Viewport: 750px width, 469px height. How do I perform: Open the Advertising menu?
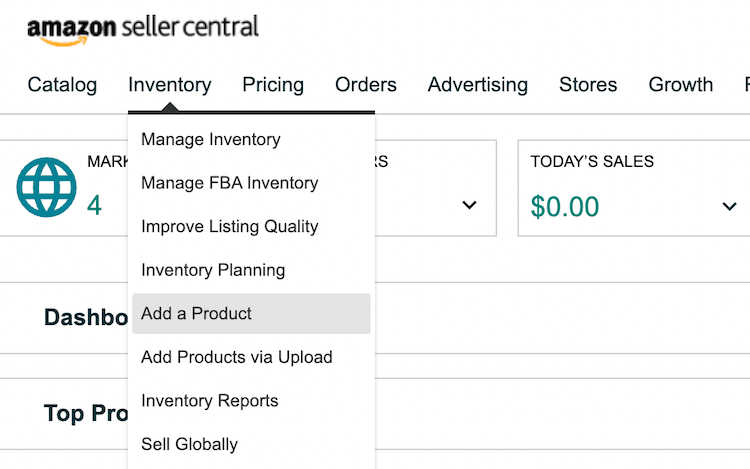click(478, 85)
